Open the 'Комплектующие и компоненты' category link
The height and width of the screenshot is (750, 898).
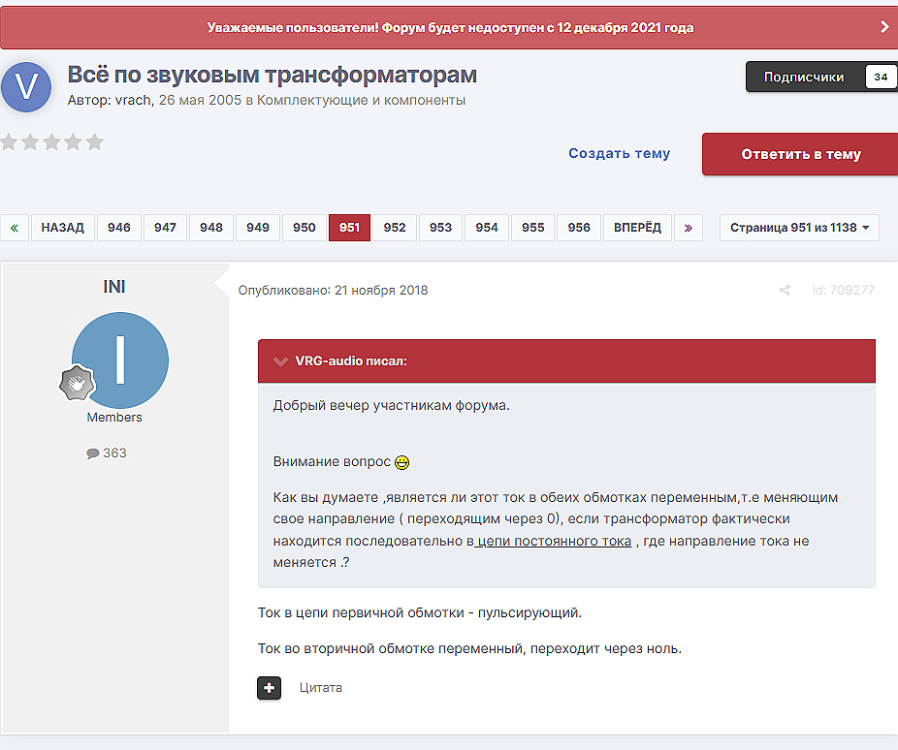click(x=361, y=100)
